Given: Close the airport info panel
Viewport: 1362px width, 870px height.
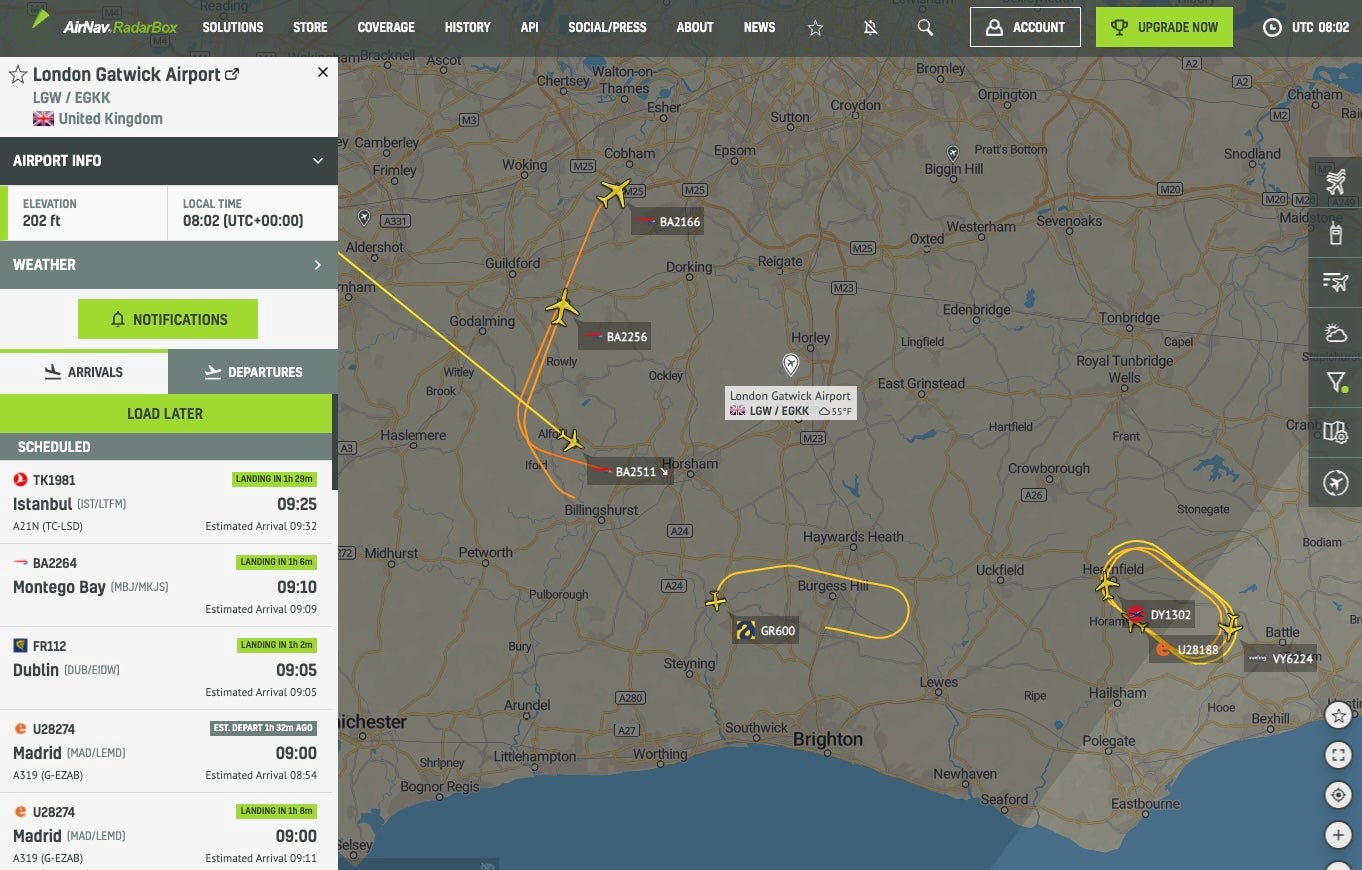Looking at the screenshot, I should (x=322, y=72).
